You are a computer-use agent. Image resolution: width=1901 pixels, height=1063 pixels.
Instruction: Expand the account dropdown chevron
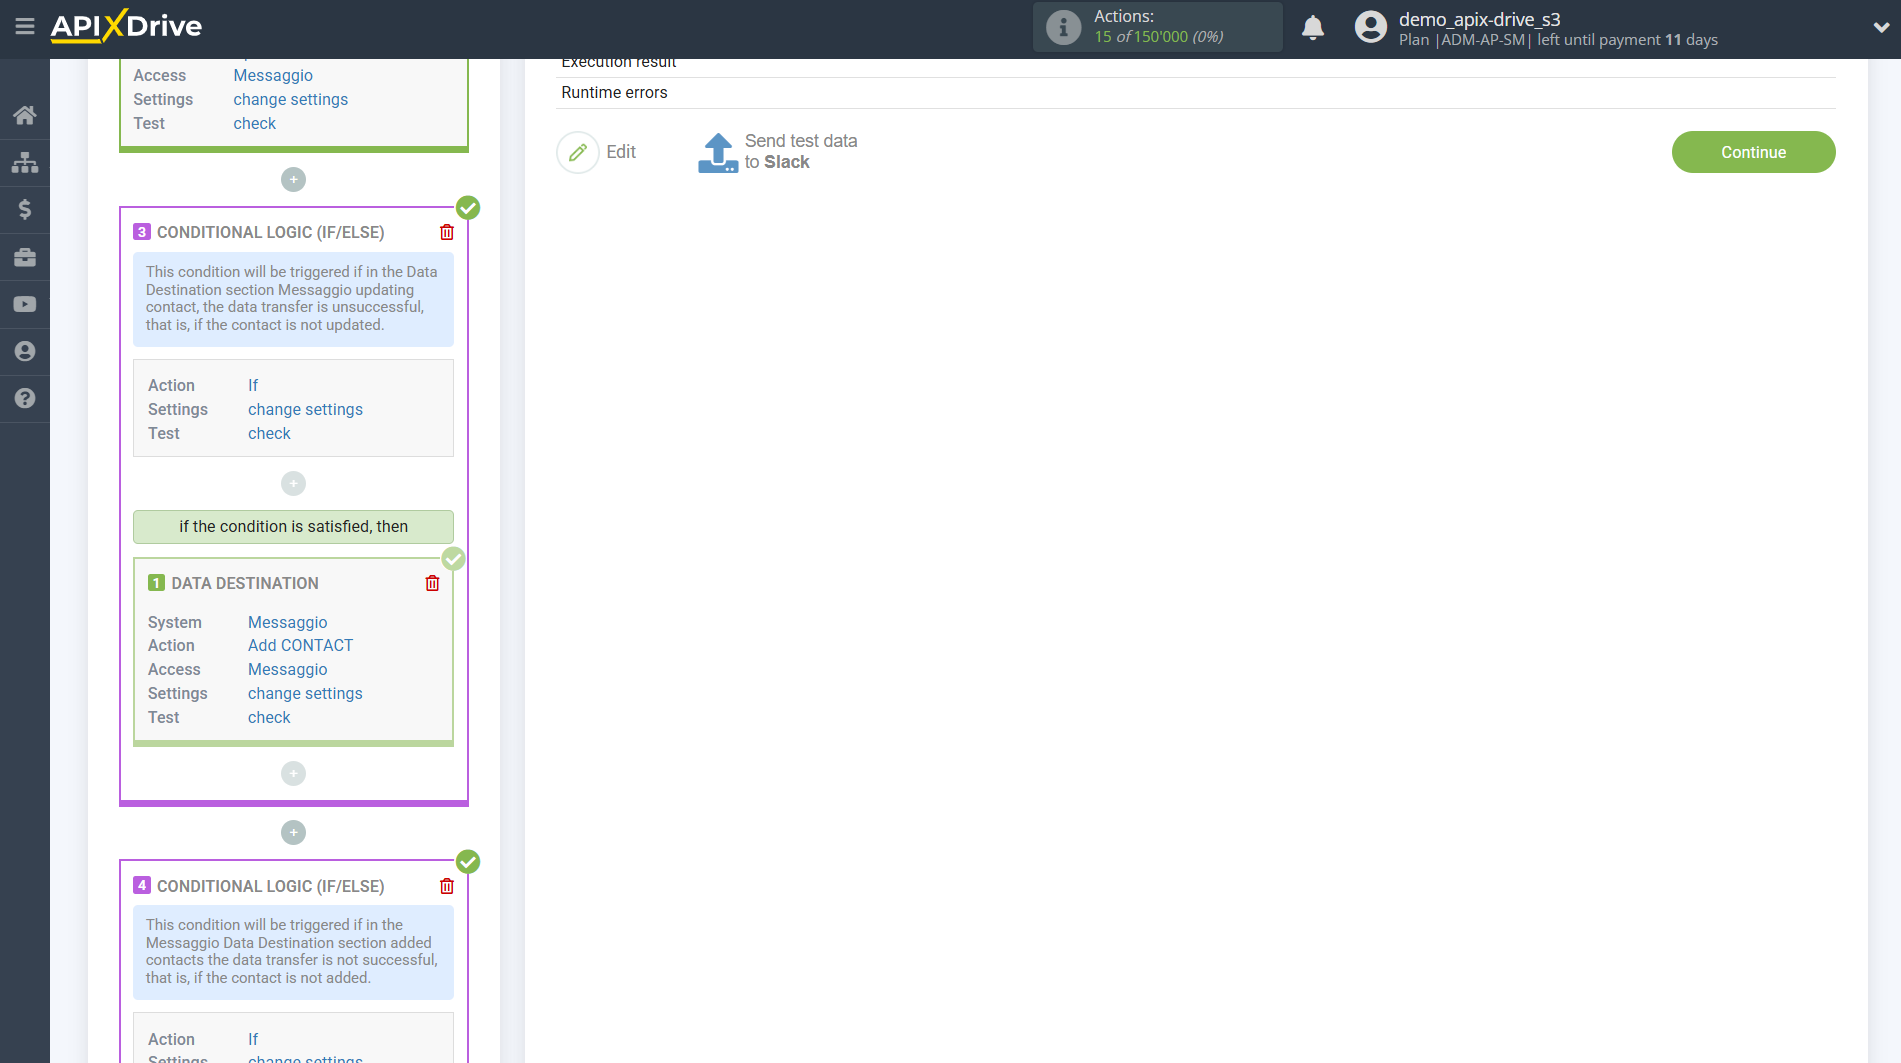pos(1880,28)
